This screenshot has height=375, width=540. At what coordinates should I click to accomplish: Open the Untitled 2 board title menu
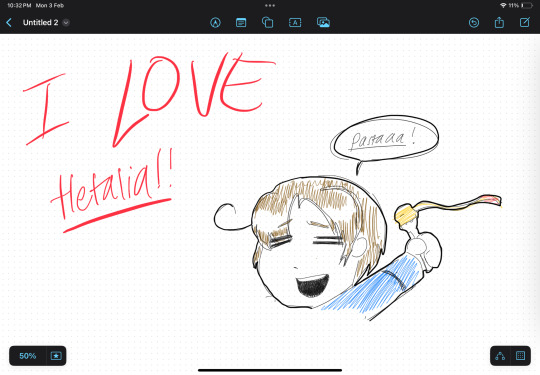tap(46, 23)
